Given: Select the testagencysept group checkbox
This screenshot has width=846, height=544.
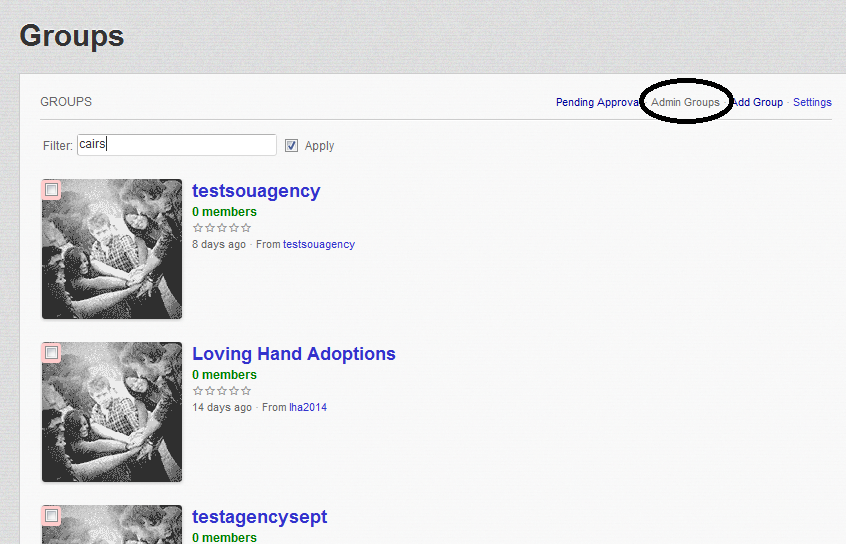Looking at the screenshot, I should pyautogui.click(x=51, y=515).
